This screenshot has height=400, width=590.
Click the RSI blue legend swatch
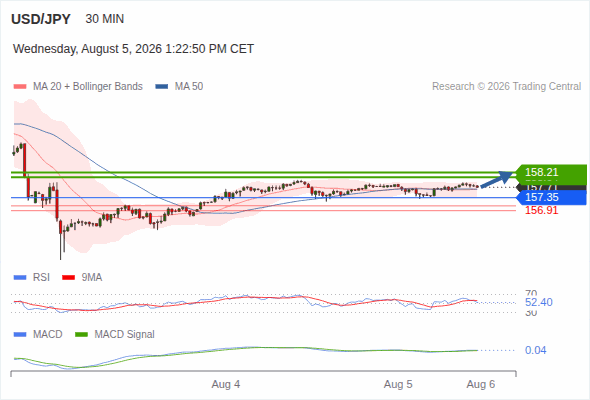click(x=20, y=278)
